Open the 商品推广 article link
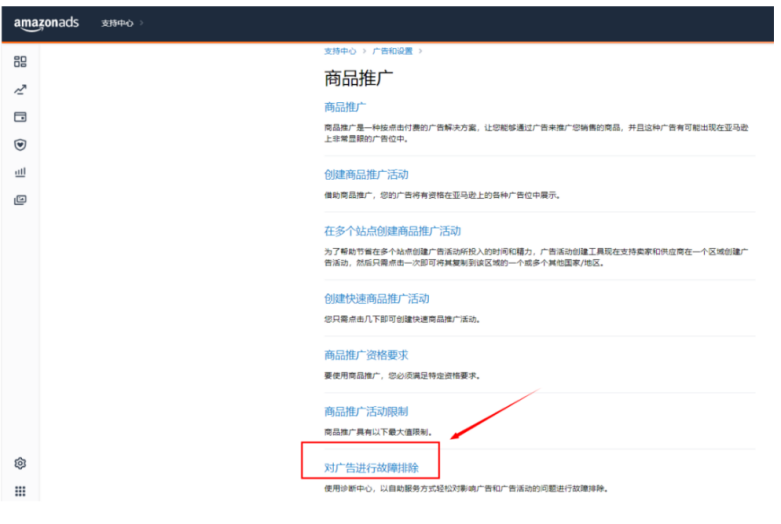The width and height of the screenshot is (781, 524). [x=345, y=107]
